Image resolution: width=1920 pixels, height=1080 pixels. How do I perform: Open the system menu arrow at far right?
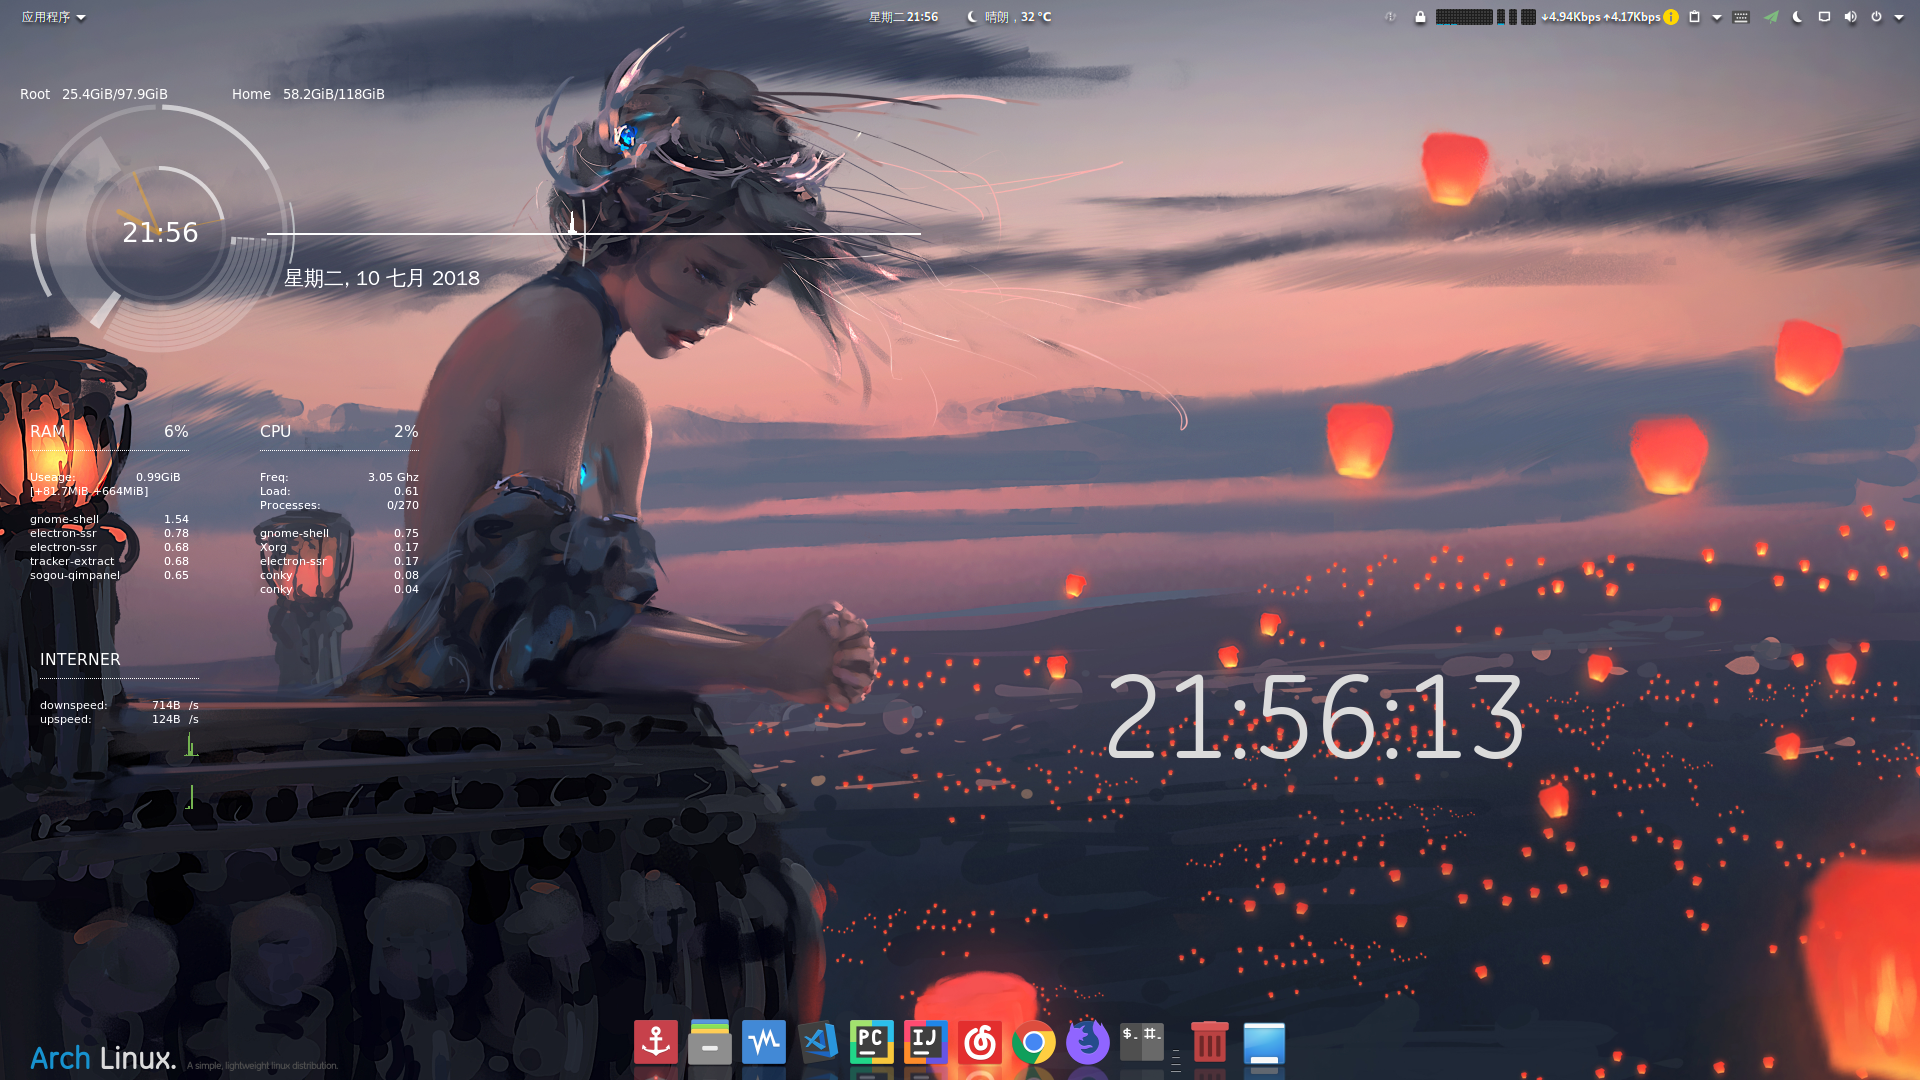(1899, 17)
